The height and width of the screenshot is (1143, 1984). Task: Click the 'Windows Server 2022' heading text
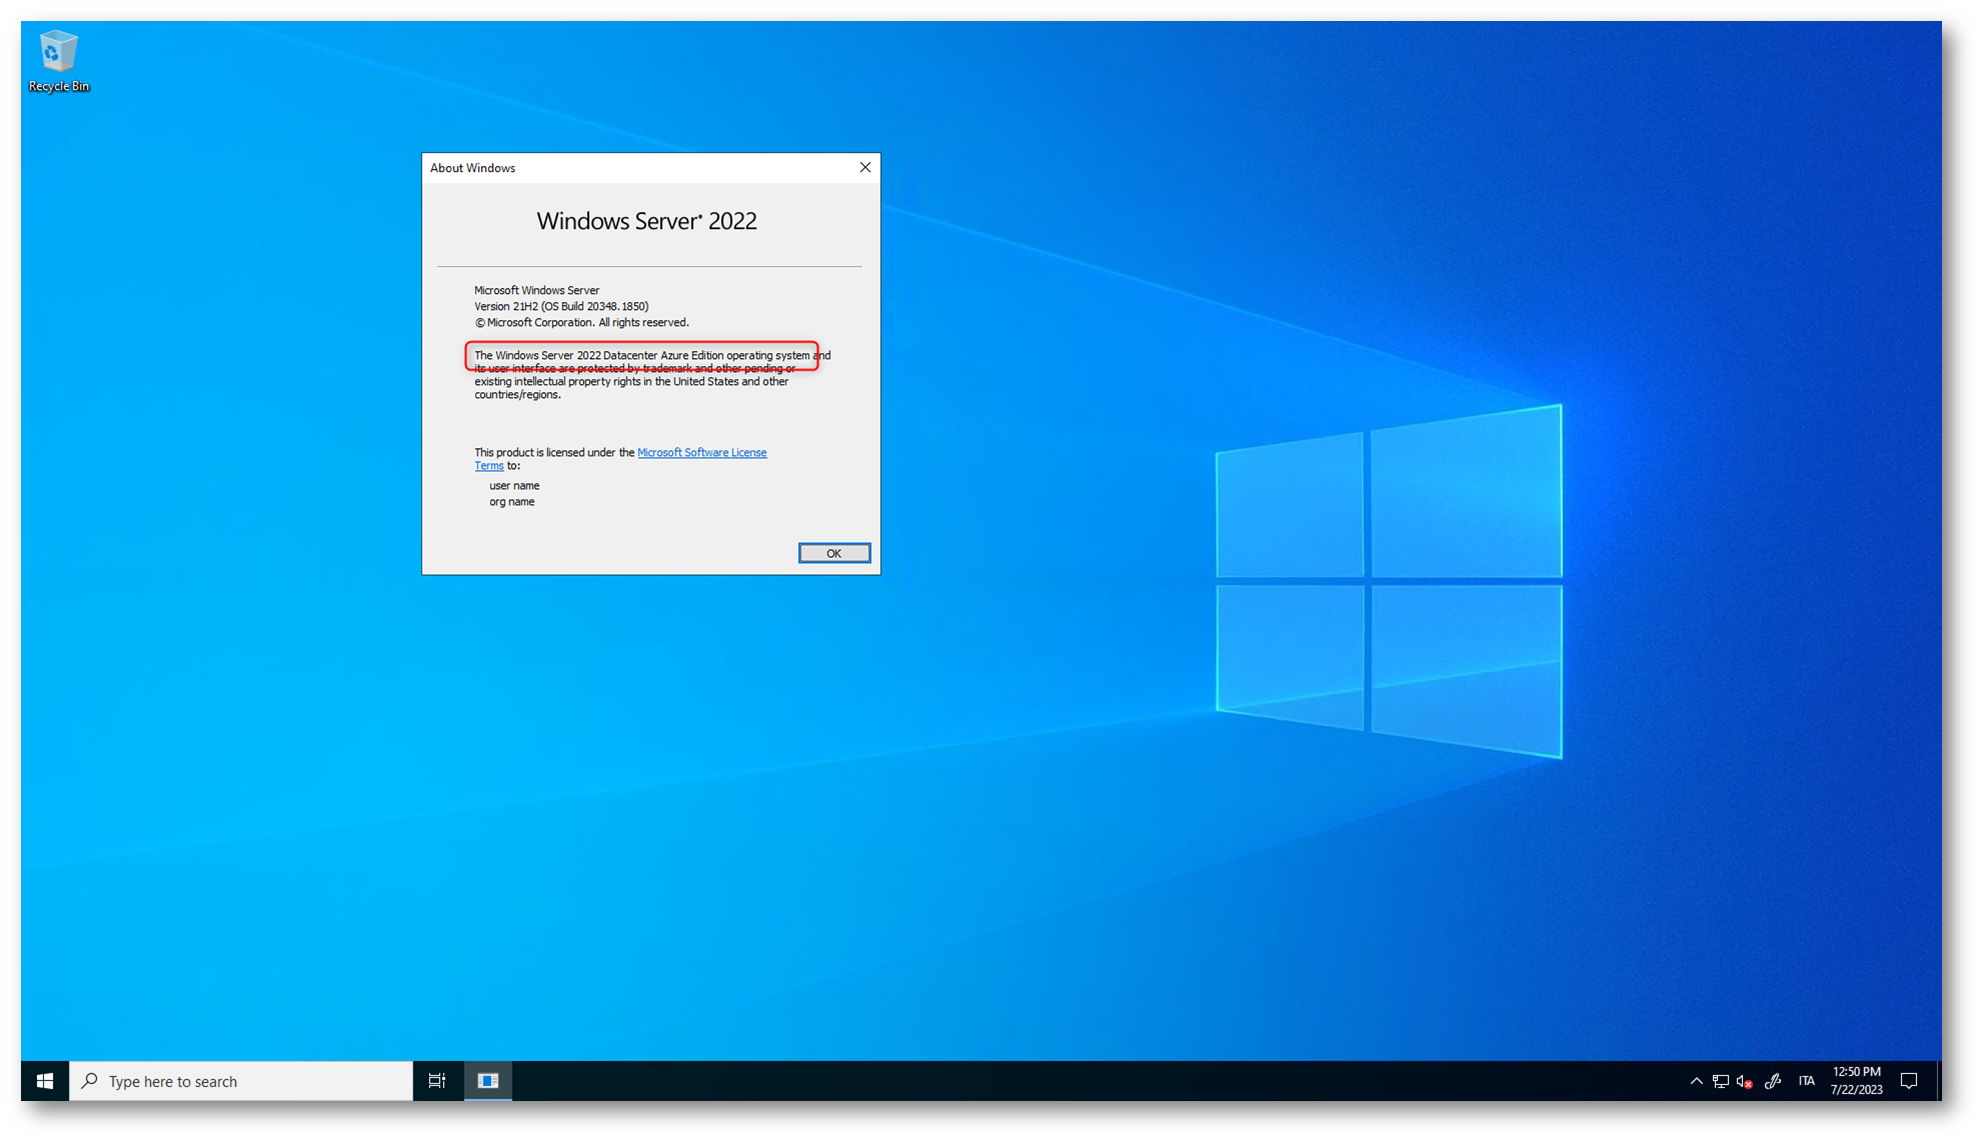(647, 221)
